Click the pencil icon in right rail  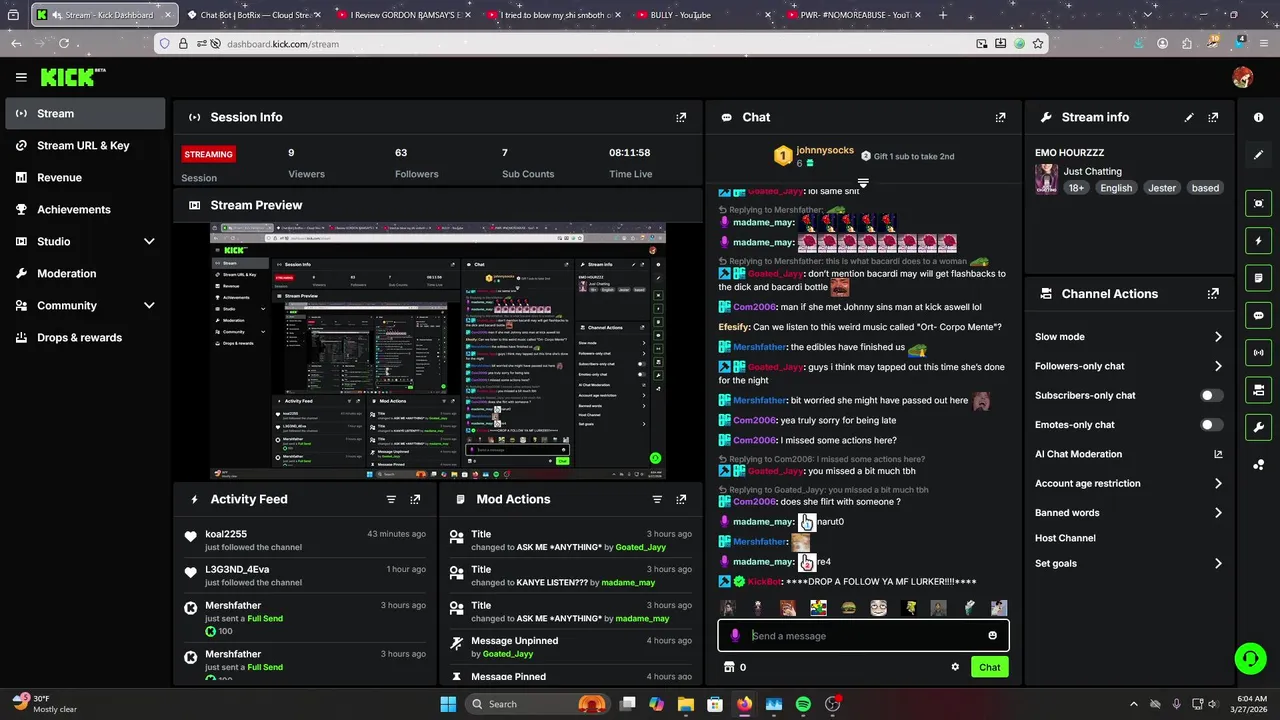[1258, 155]
